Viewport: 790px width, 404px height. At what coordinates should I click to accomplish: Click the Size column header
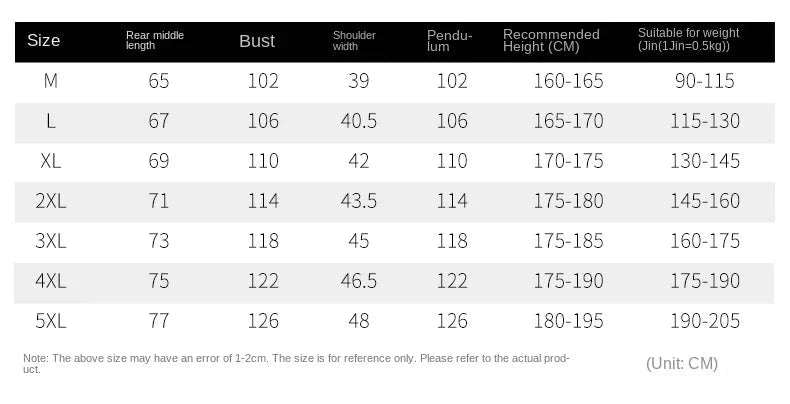[44, 41]
